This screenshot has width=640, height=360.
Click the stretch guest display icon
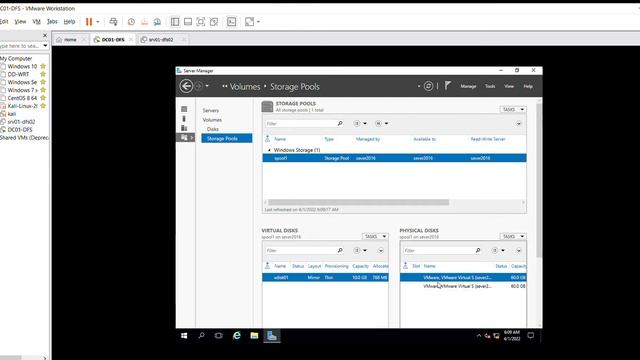pyautogui.click(x=249, y=22)
